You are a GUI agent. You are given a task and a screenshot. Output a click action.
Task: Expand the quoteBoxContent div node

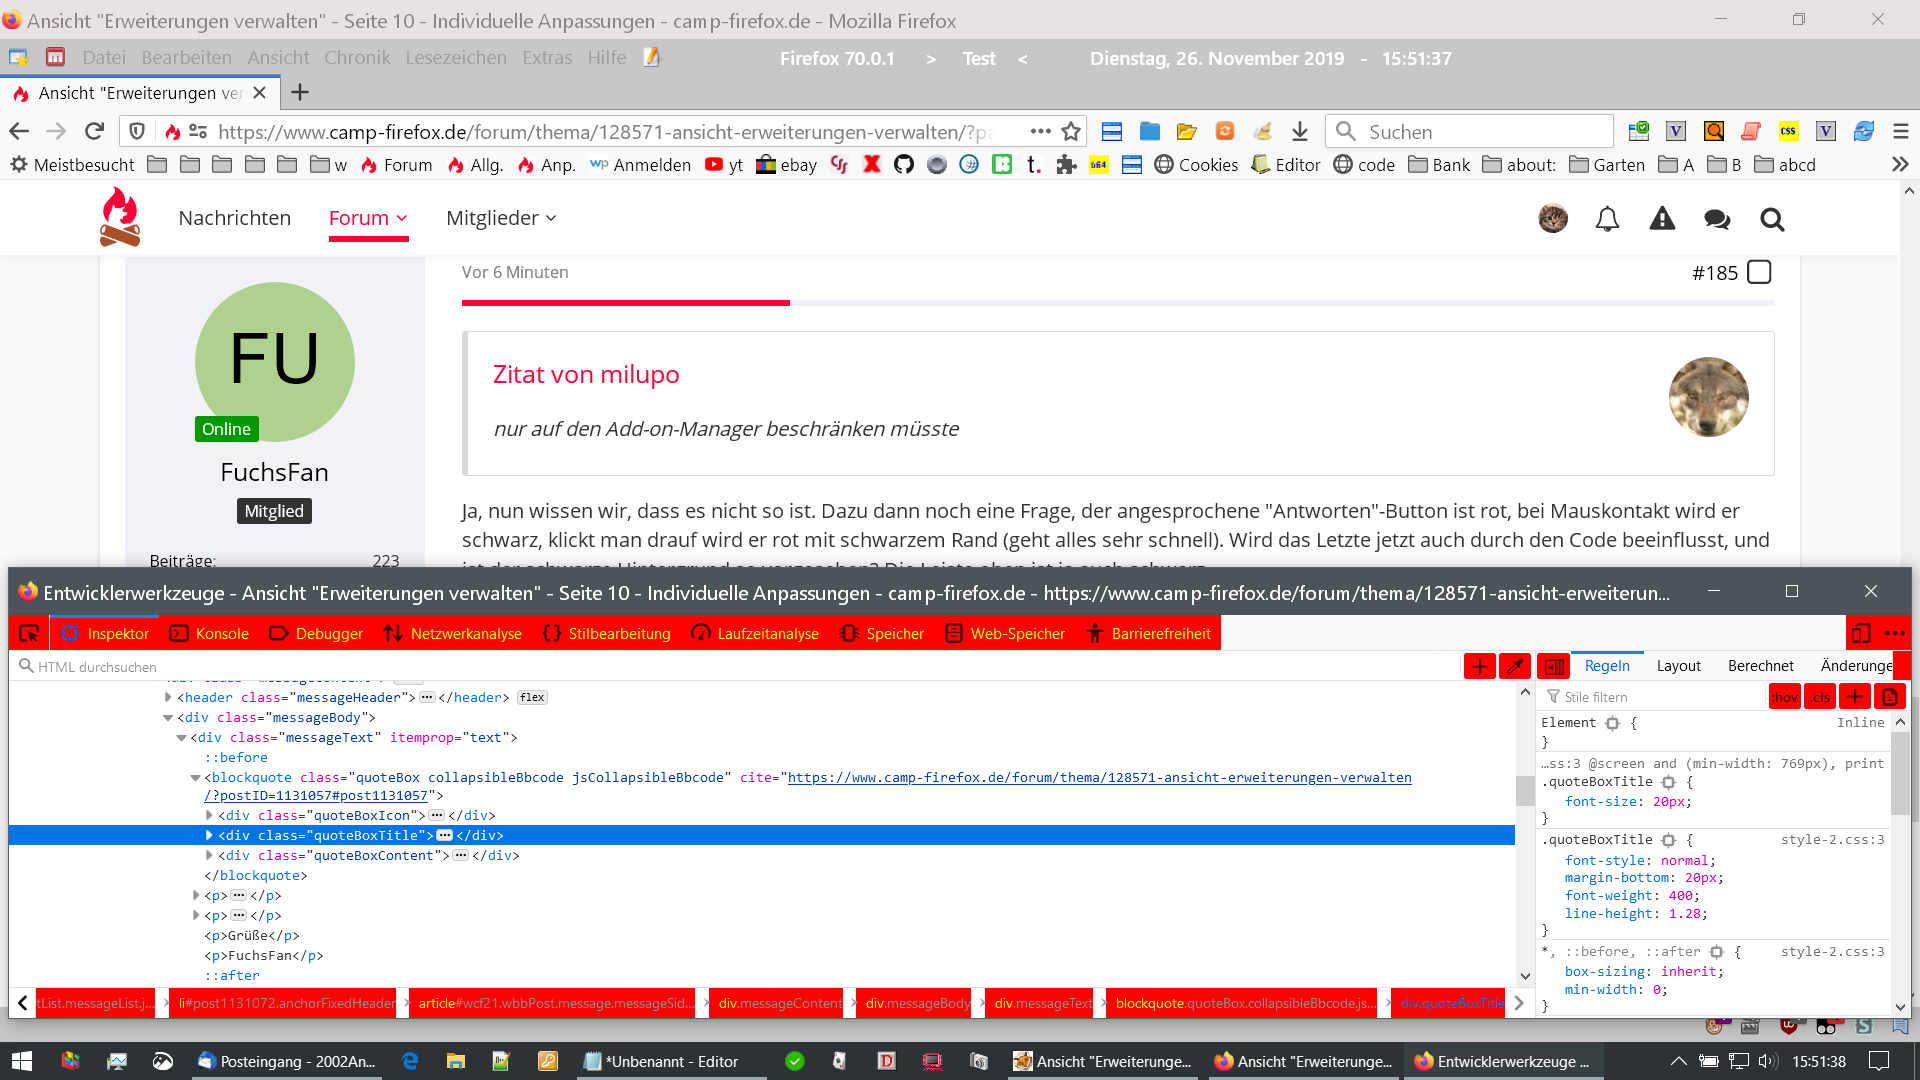coord(209,856)
